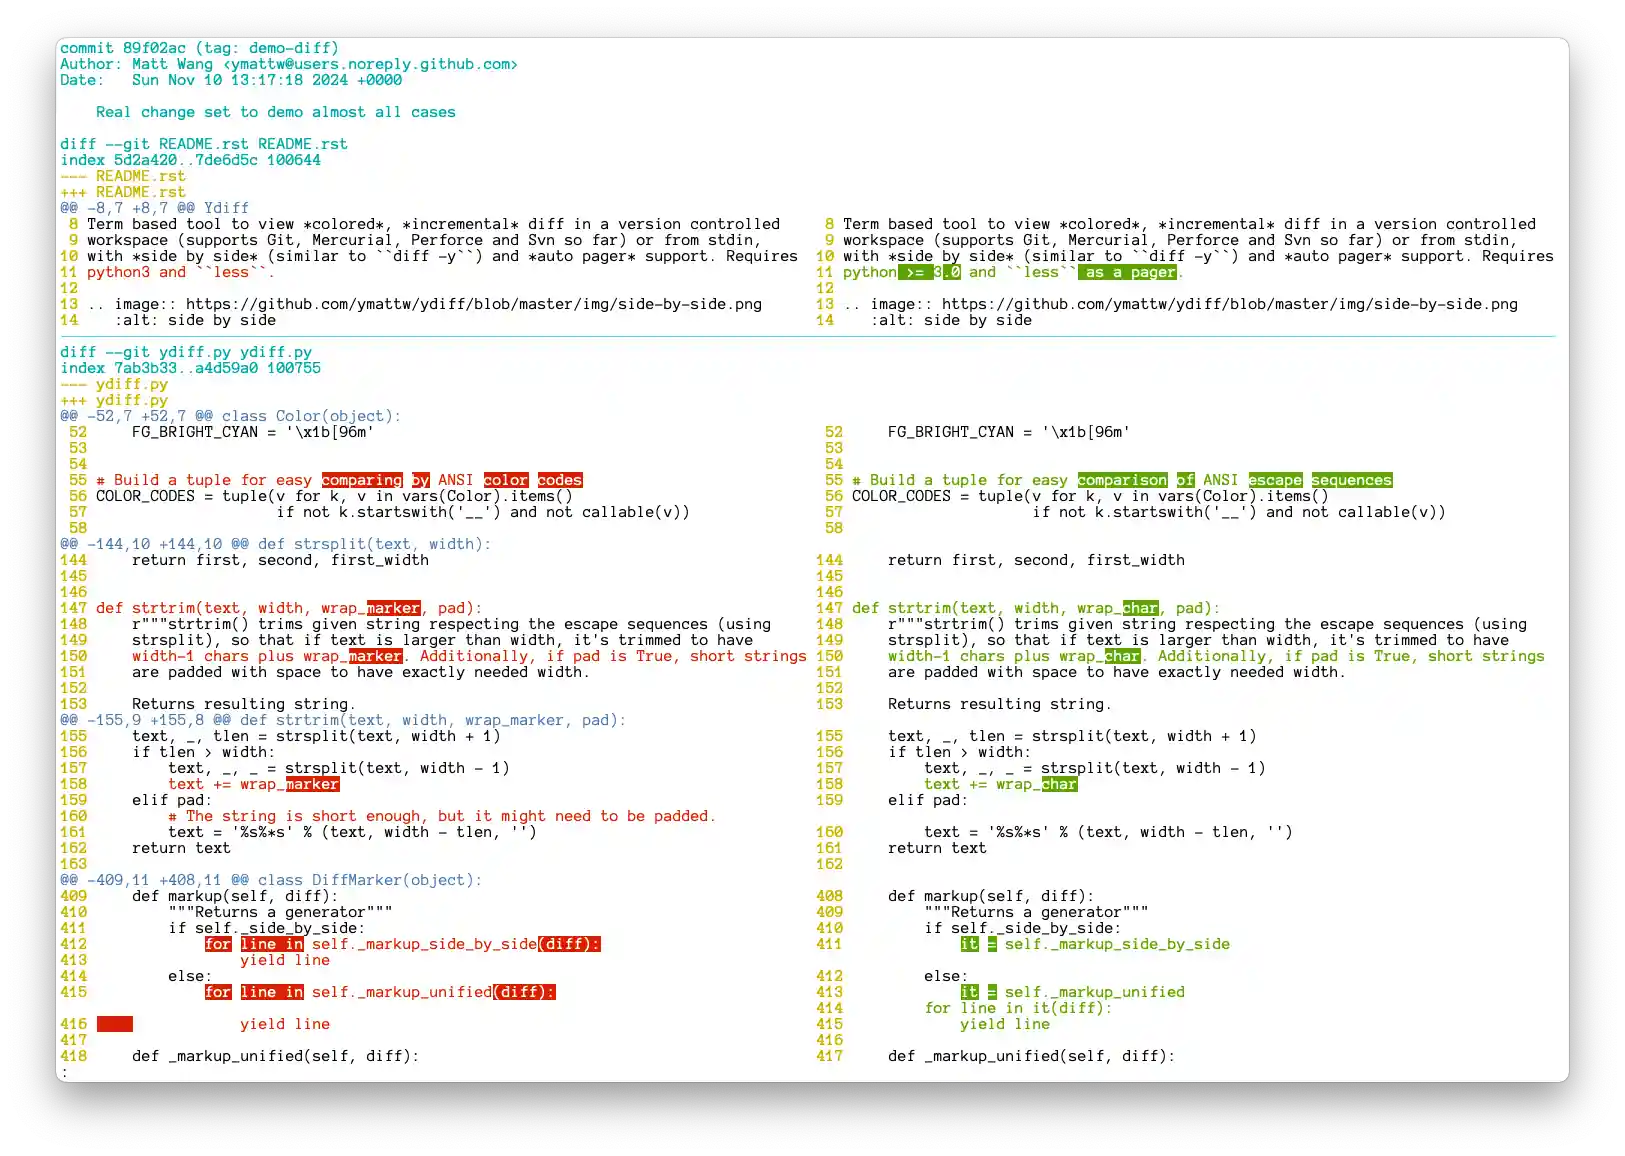Viewport: 1625px width, 1156px height.
Task: Click red 'marker' in 'width-1 chars plus' line
Action: pos(375,656)
